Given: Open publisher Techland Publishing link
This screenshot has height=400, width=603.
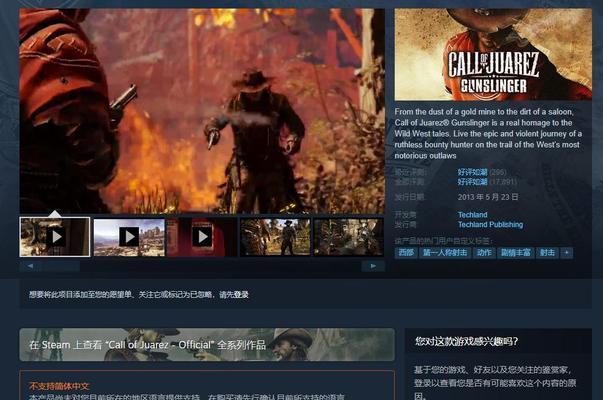Looking at the screenshot, I should tap(490, 225).
